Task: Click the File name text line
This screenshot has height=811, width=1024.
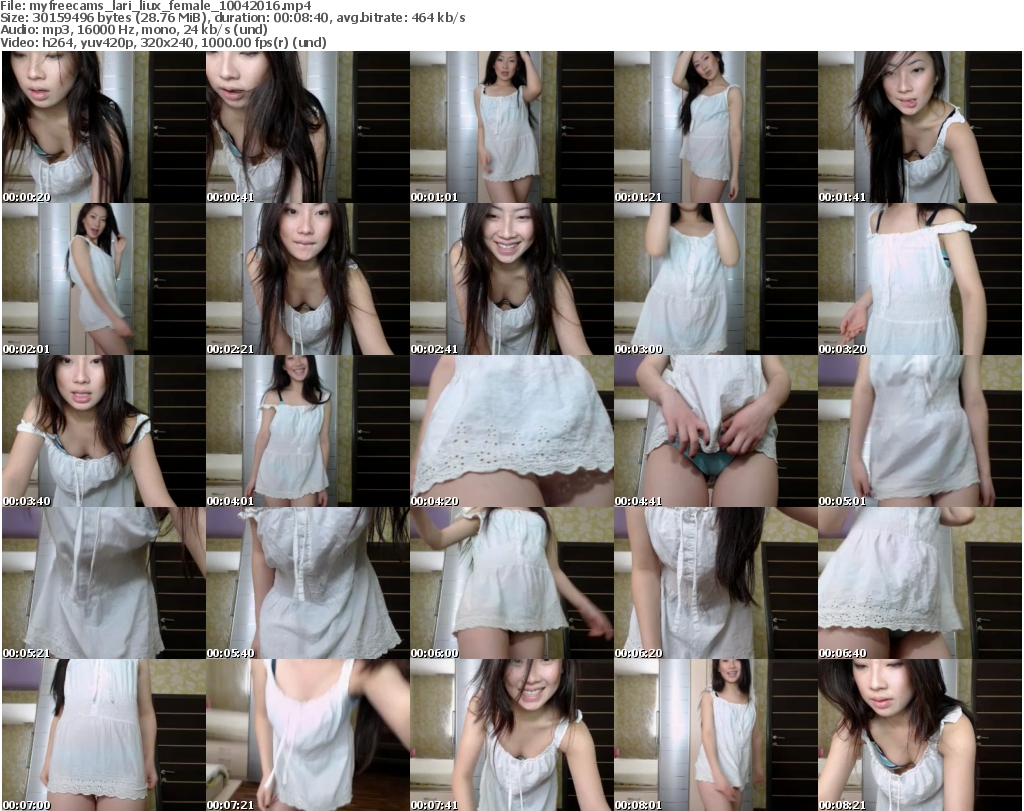Action: (156, 6)
